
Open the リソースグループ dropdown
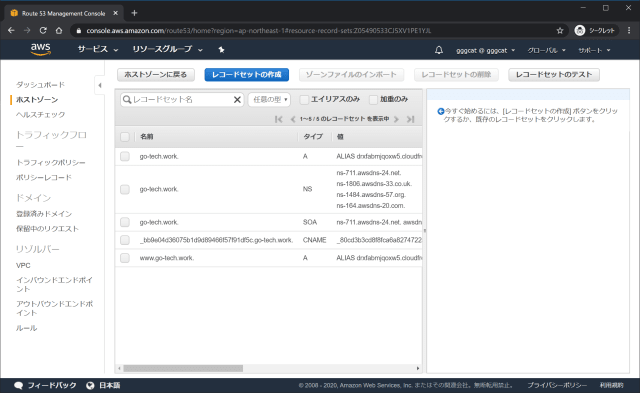167,49
